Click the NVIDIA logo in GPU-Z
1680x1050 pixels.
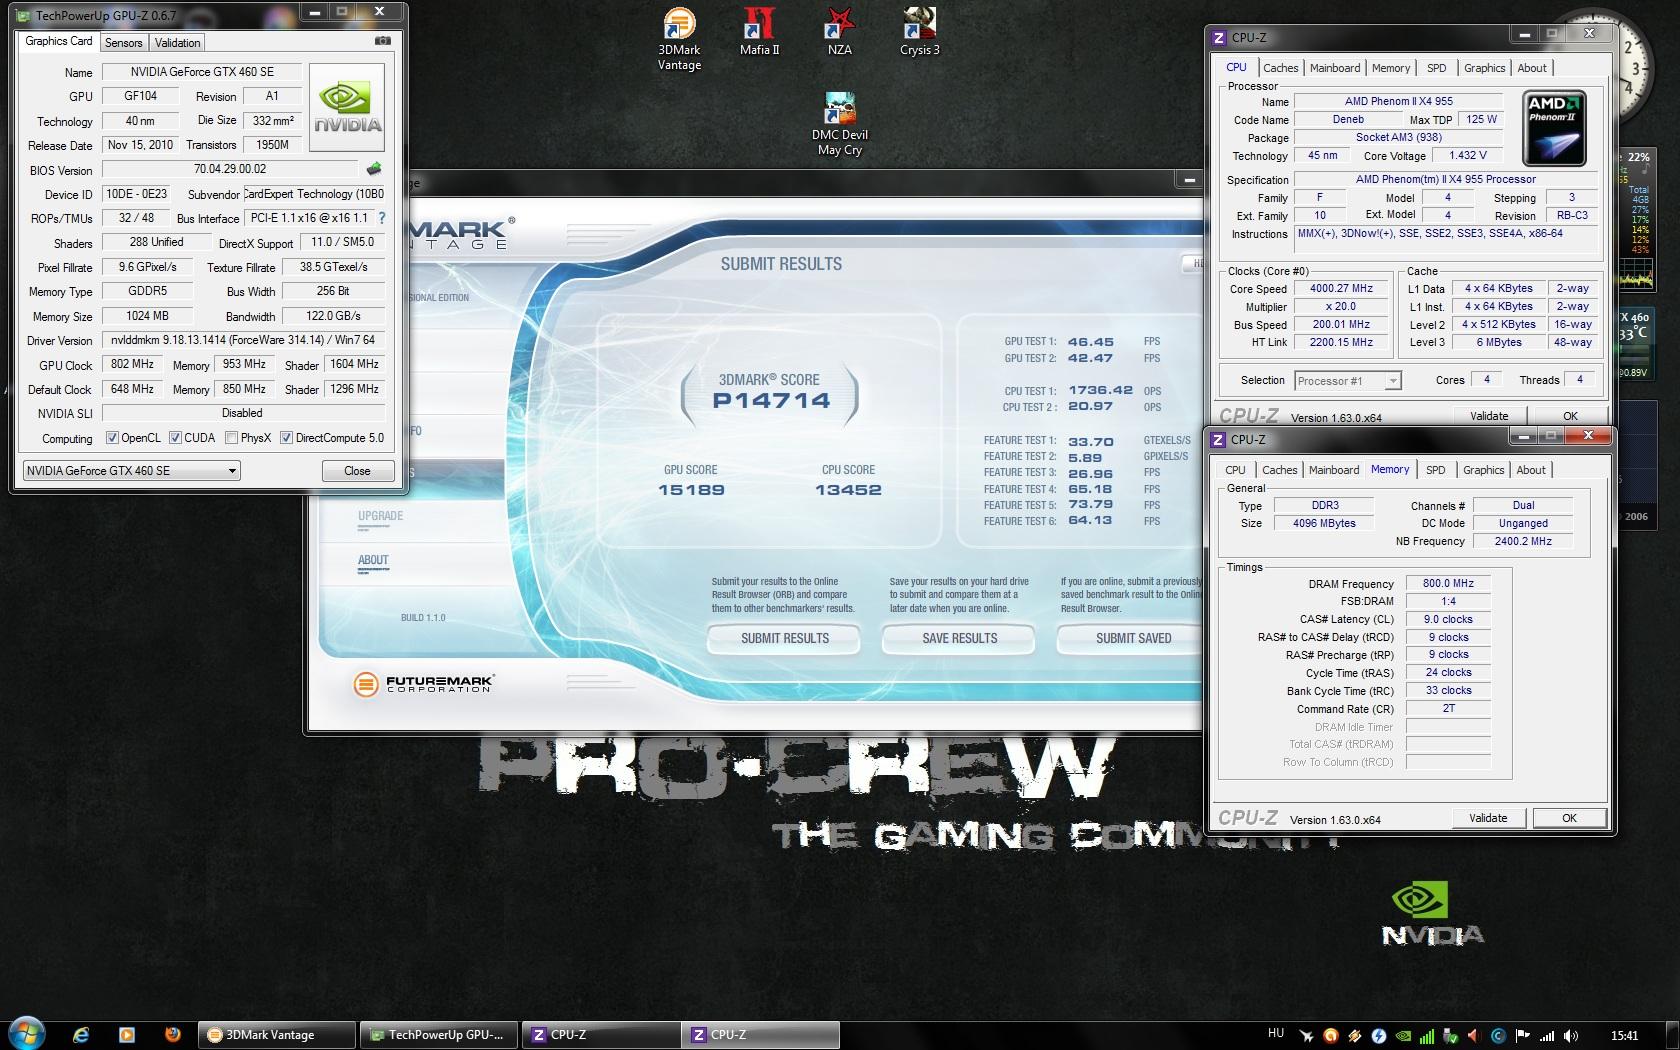347,108
